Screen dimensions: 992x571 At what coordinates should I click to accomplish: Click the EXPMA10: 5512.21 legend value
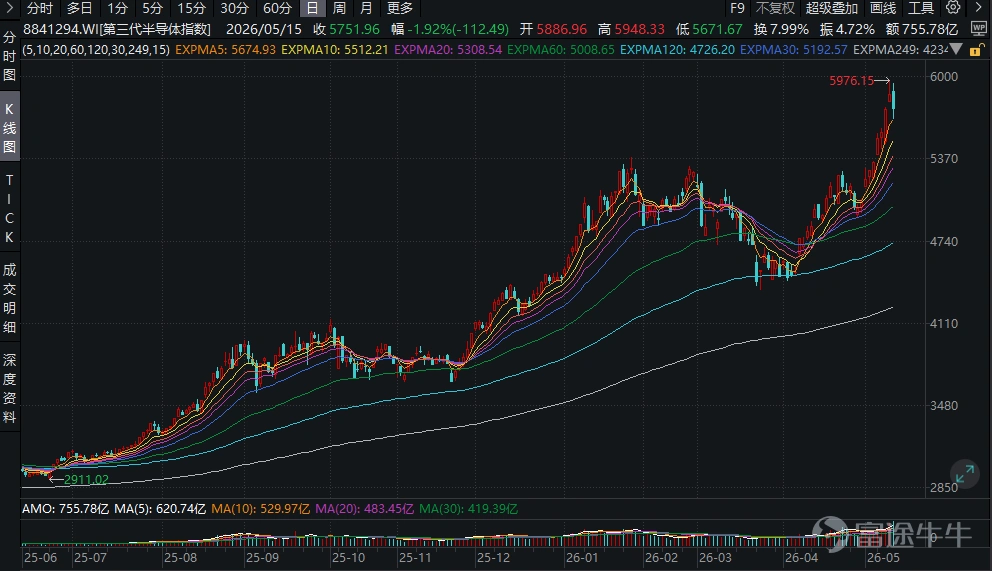click(335, 49)
